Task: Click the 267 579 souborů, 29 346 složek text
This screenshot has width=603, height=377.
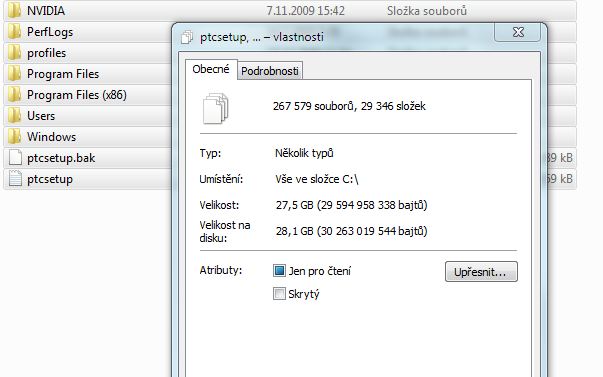Action: pyautogui.click(x=349, y=106)
